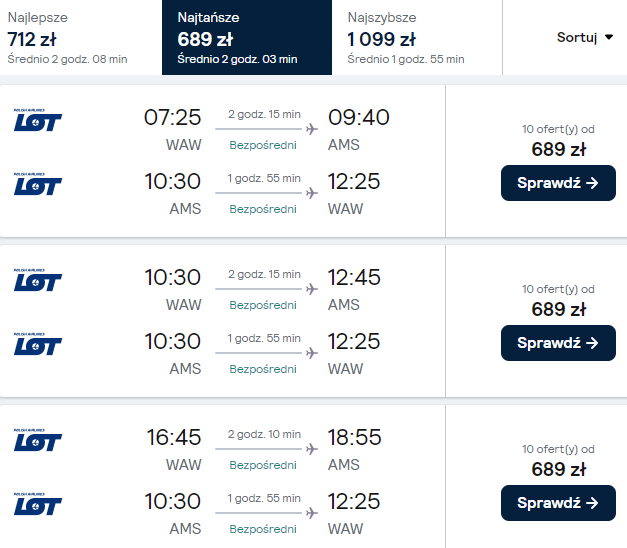627x548 pixels.
Task: Click the 2 godz. 10 min duration label
Action: (264, 434)
